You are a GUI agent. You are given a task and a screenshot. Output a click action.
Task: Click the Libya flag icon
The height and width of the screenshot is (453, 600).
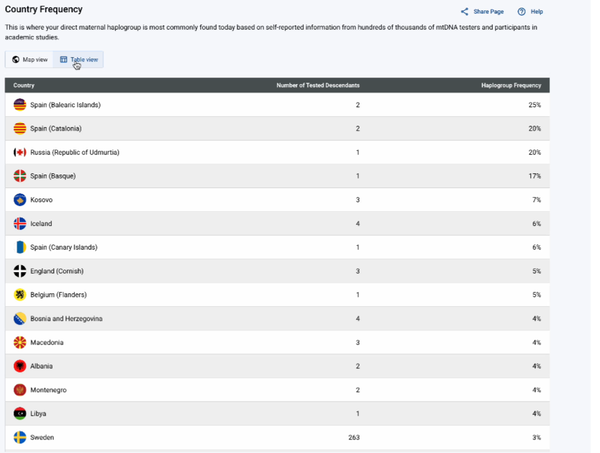(20, 413)
